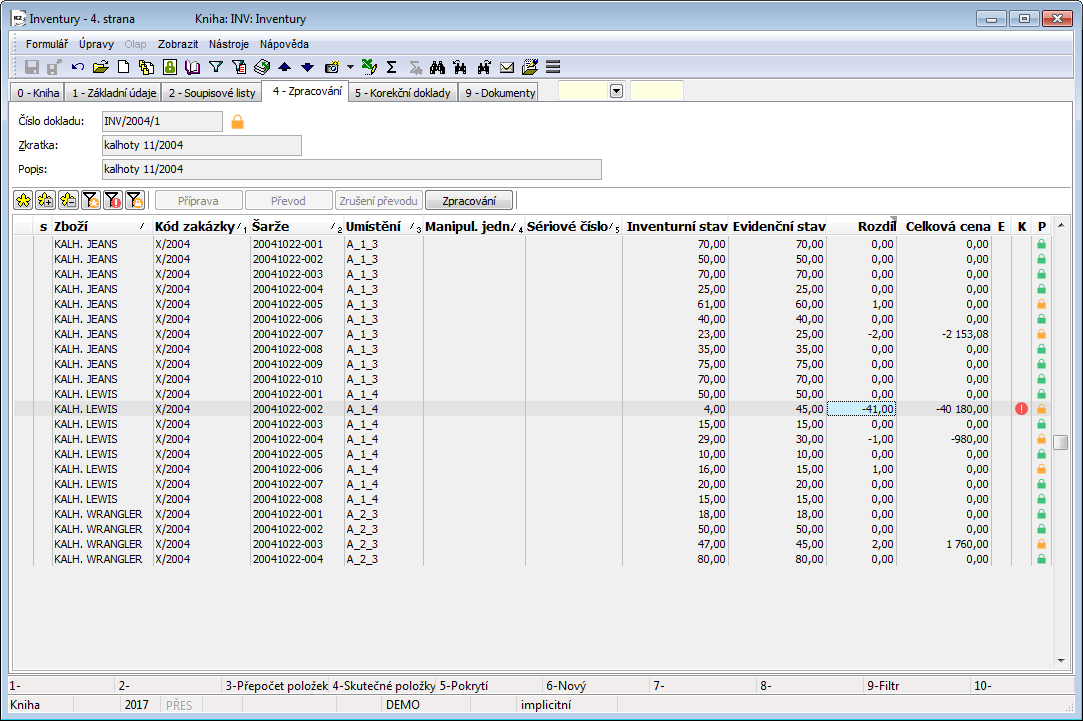The width and height of the screenshot is (1083, 721).
Task: Click the yellow star mark icon
Action: coord(23,200)
